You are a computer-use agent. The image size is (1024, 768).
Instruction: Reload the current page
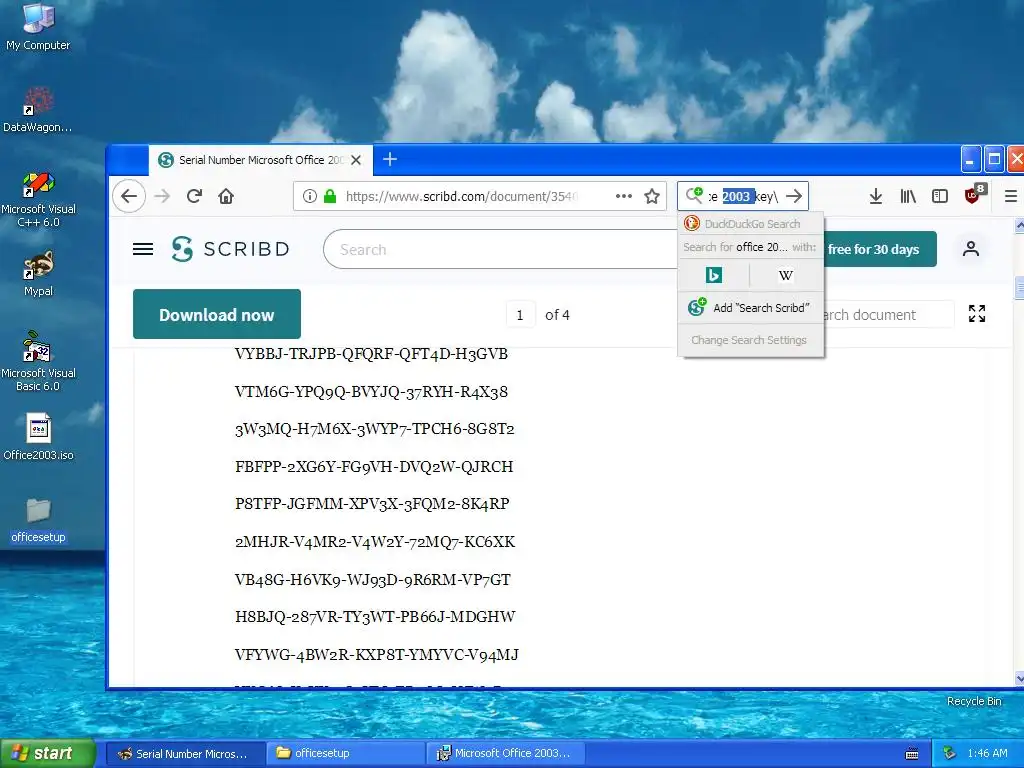click(x=194, y=196)
